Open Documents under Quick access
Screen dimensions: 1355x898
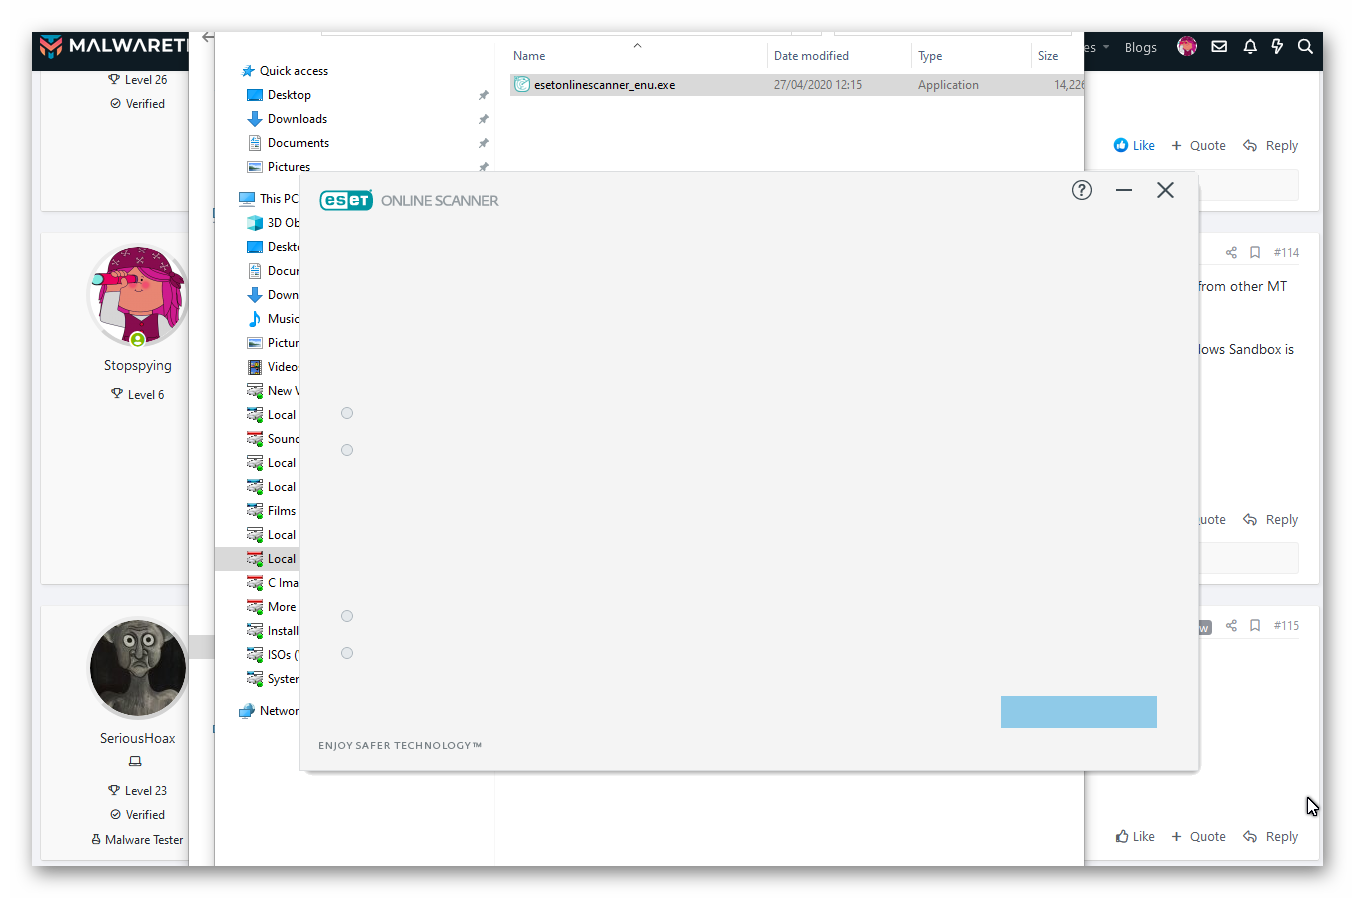(288, 143)
